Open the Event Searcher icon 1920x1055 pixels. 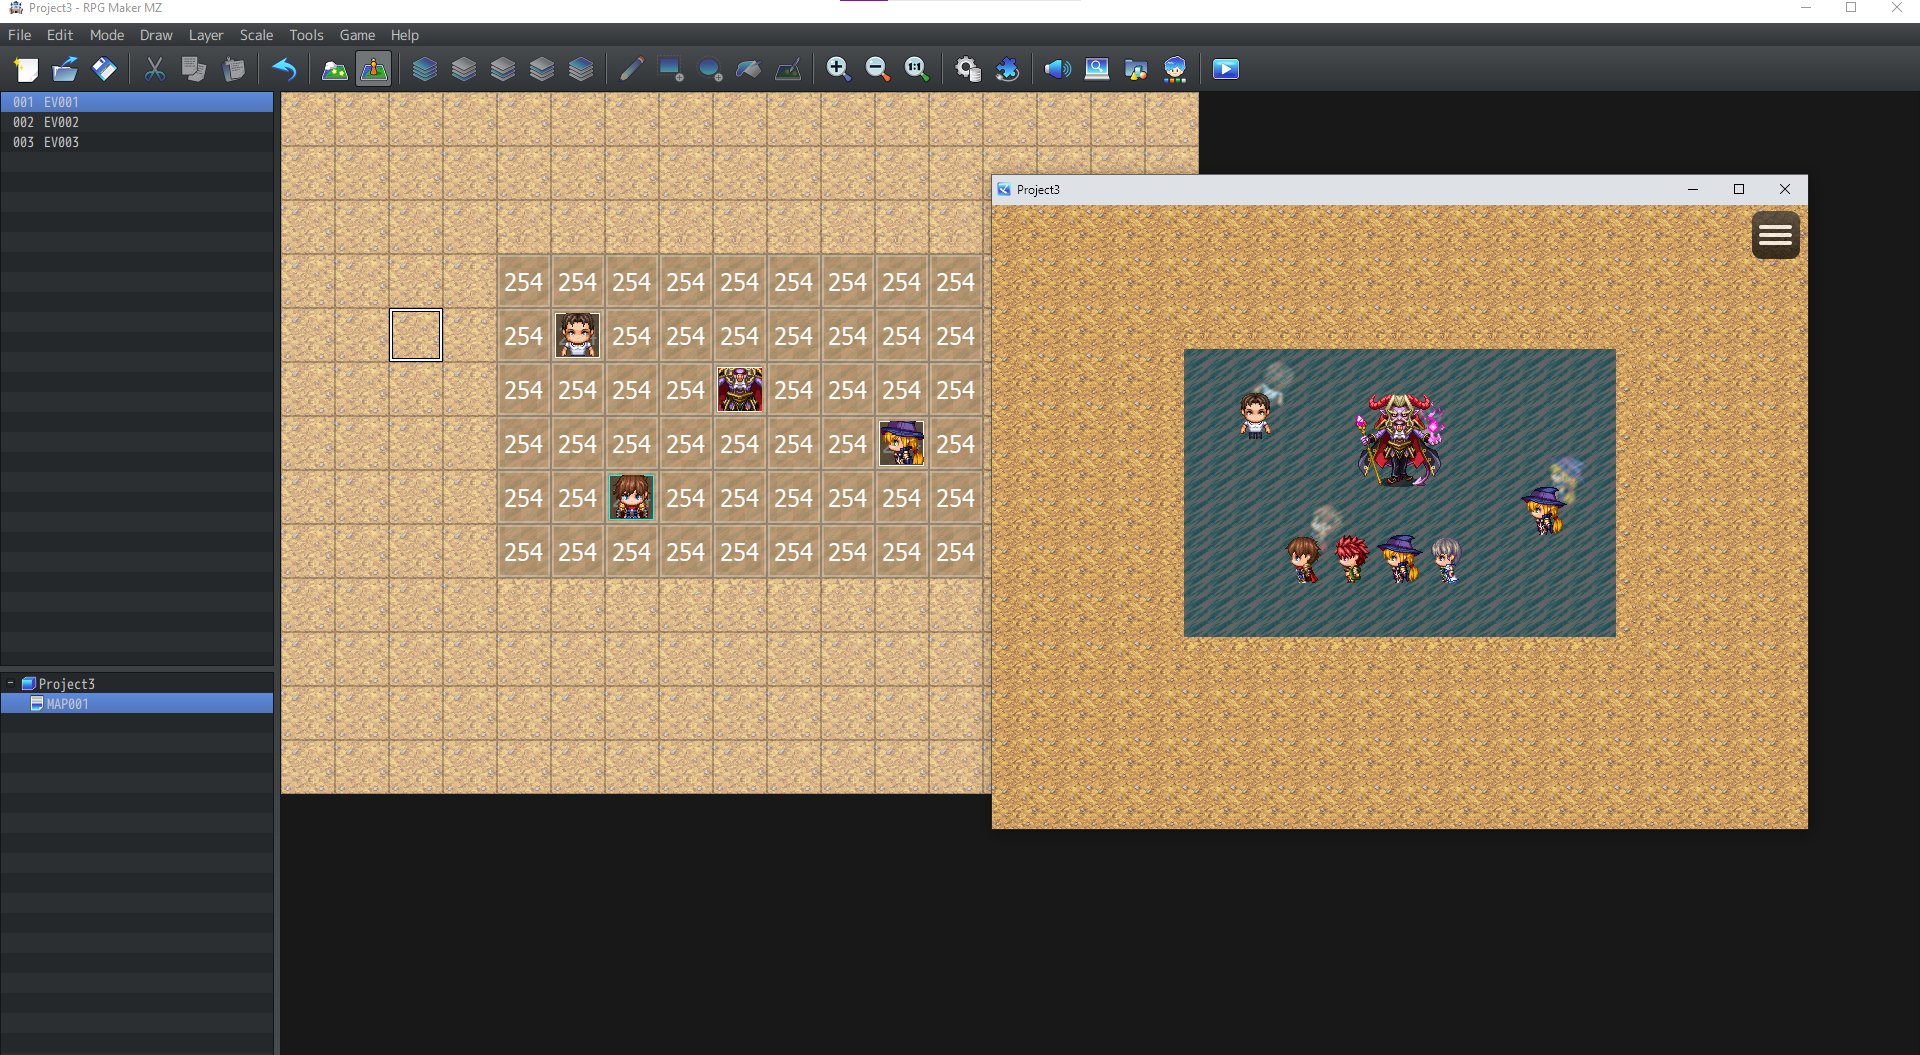1097,69
